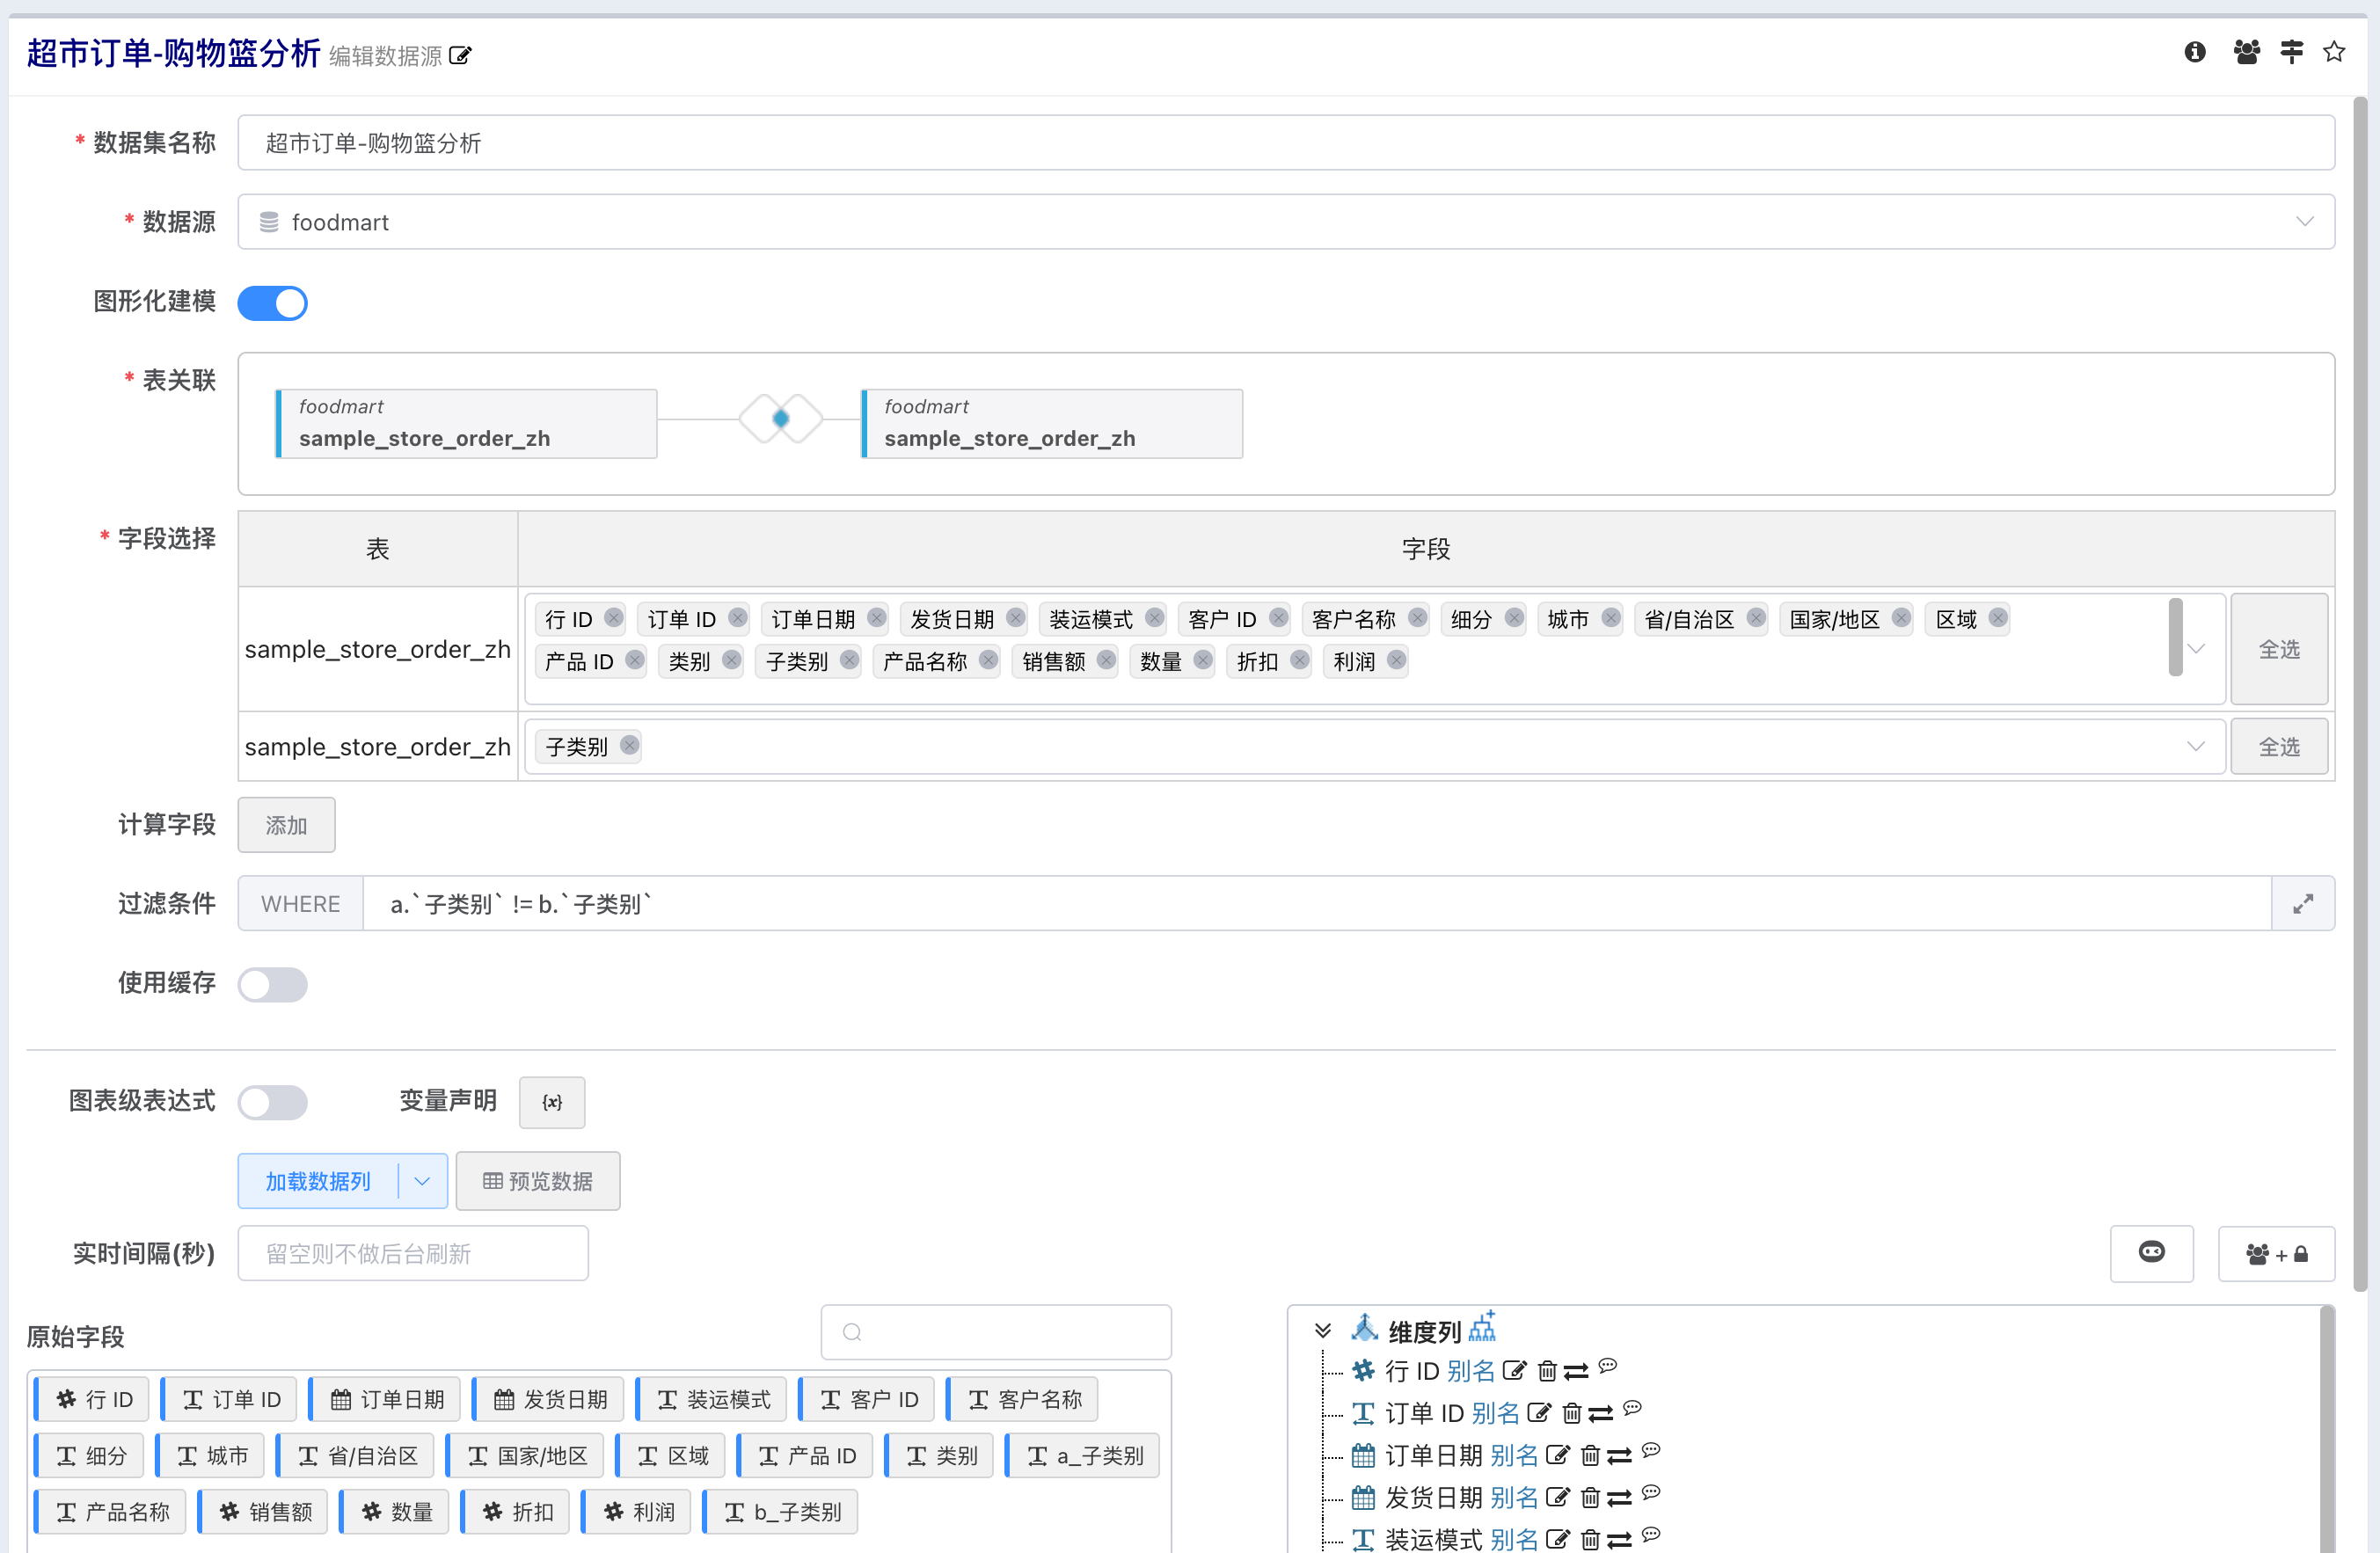Click the swap arrows for 订单 ID

click(x=1601, y=1413)
